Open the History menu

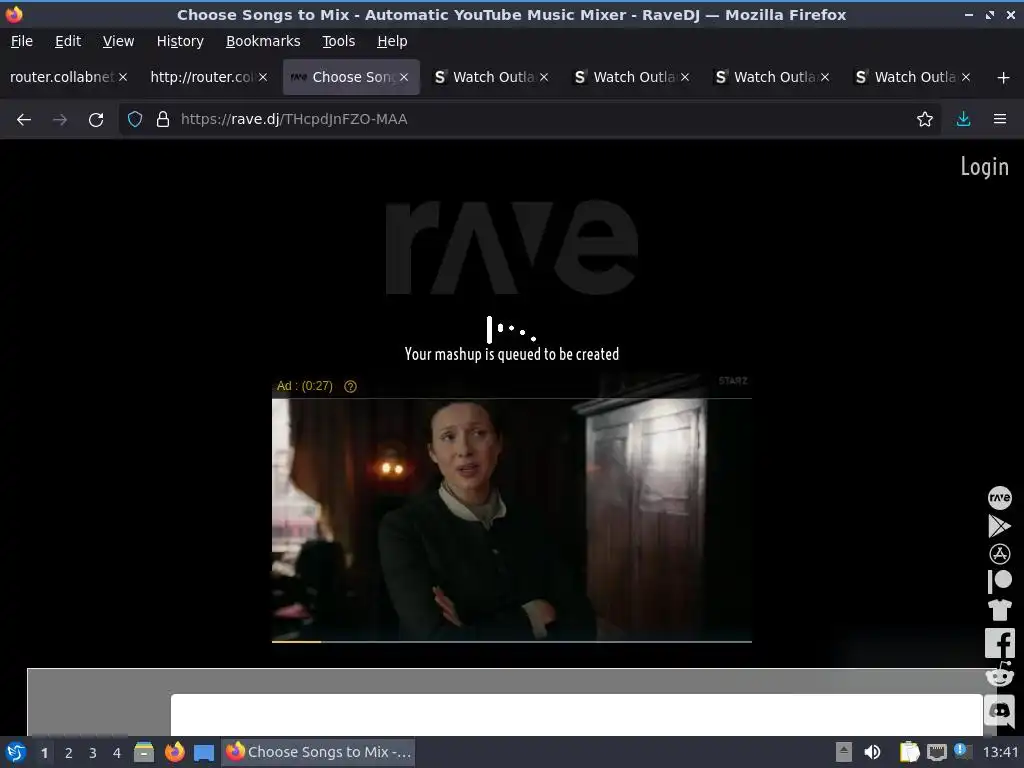(180, 41)
